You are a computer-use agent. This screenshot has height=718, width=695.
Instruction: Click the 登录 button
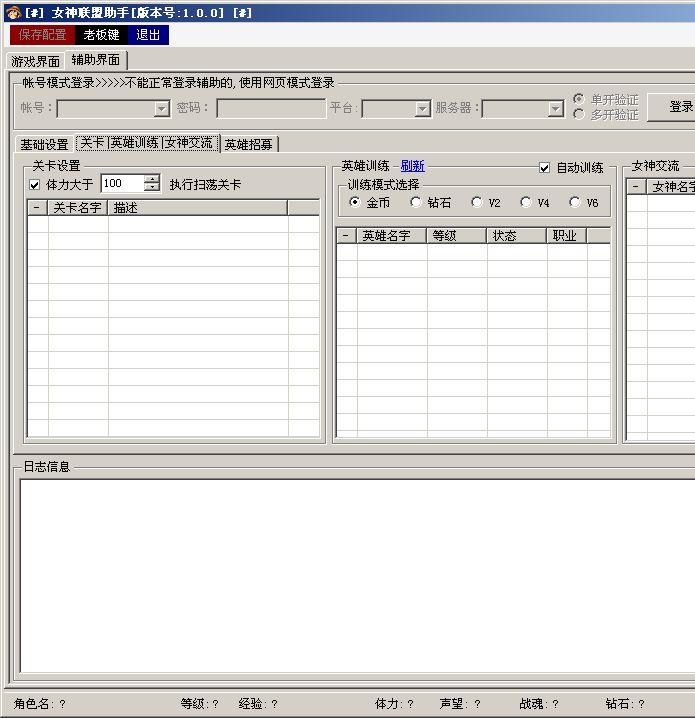(x=679, y=107)
